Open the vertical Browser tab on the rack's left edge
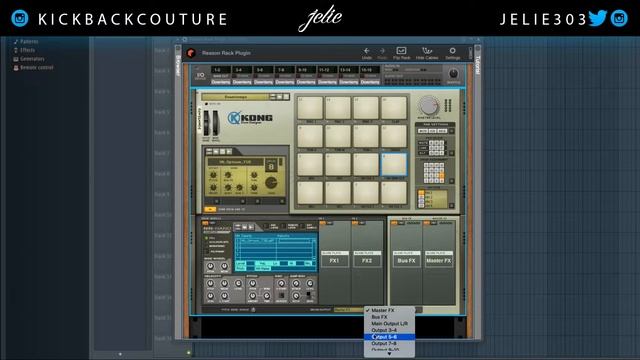The height and width of the screenshot is (360, 640). 178,65
